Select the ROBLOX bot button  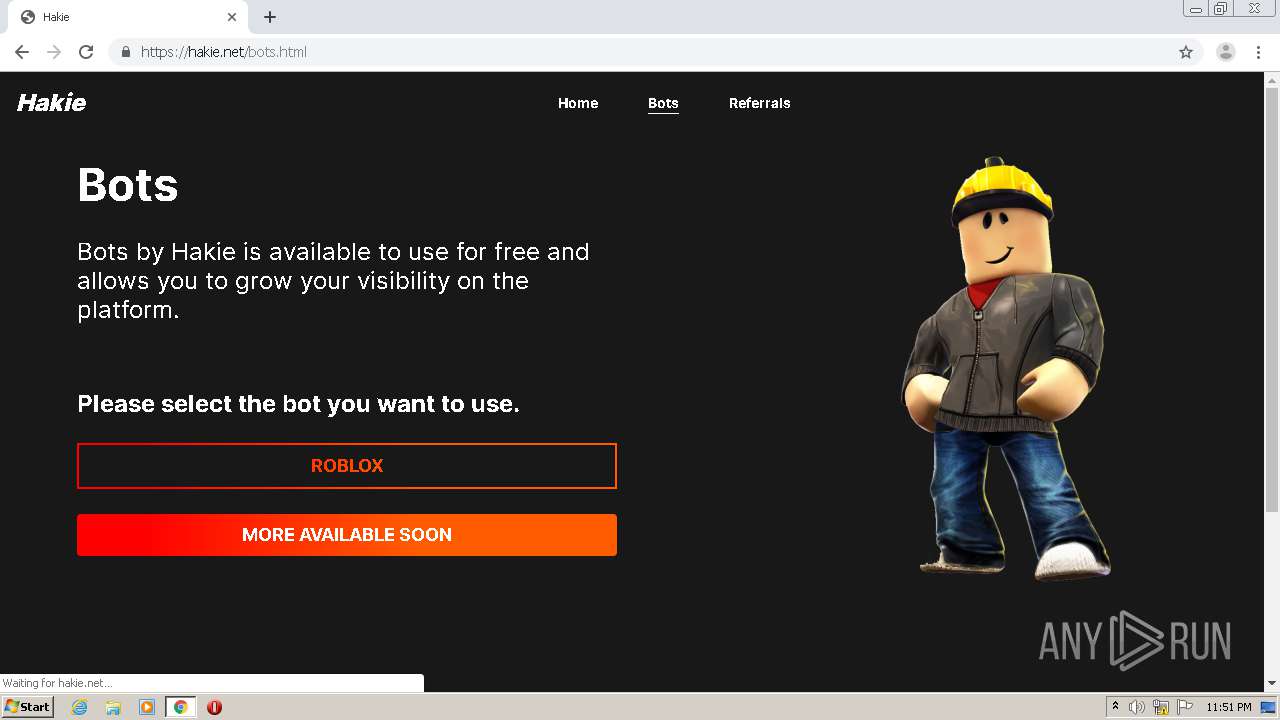click(x=347, y=466)
